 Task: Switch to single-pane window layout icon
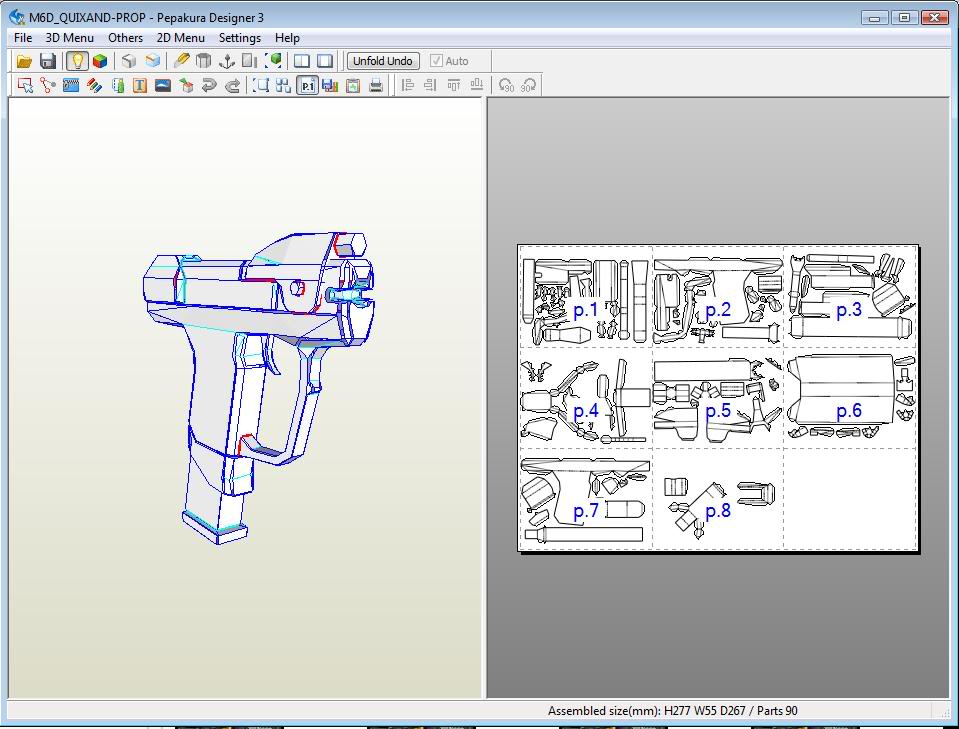click(325, 61)
